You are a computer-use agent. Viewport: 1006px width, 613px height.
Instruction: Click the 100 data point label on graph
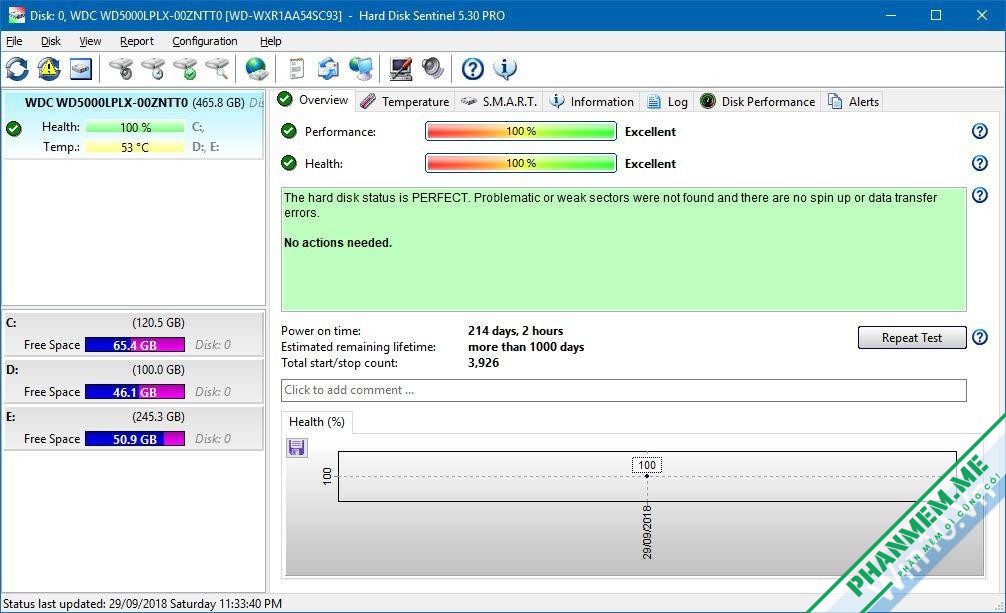point(647,465)
